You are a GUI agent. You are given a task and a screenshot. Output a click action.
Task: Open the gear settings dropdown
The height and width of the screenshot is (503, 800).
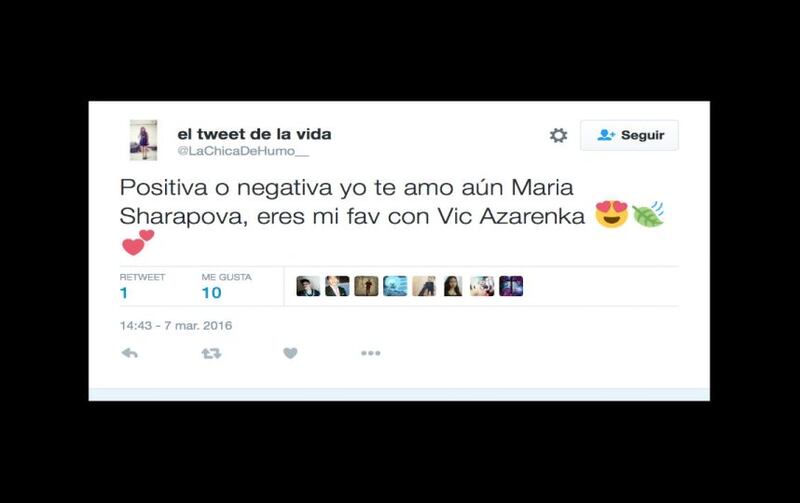558,135
